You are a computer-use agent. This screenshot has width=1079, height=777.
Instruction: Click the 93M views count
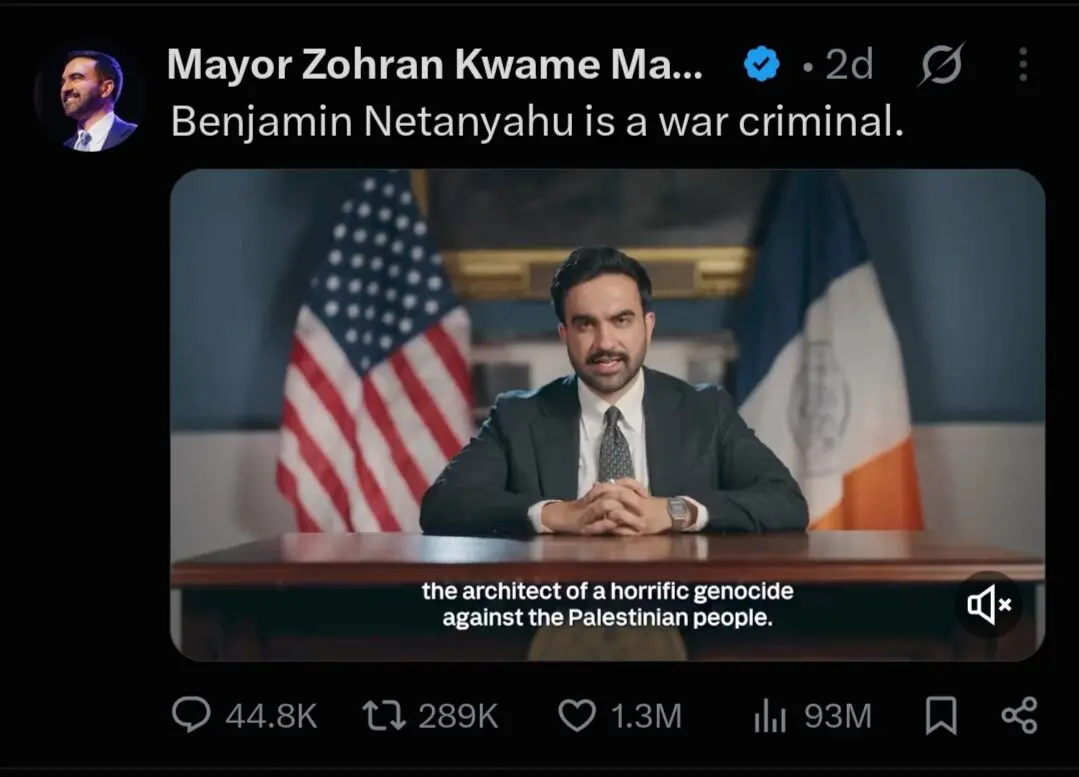coord(838,716)
